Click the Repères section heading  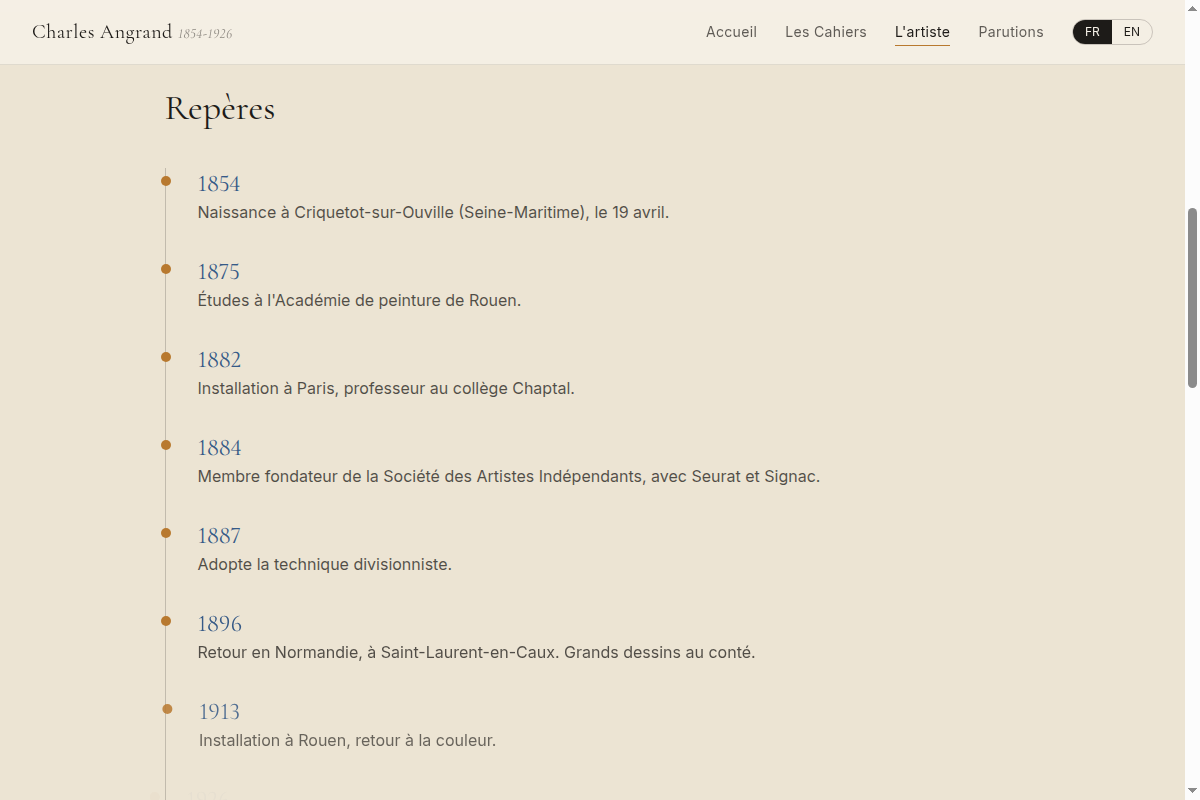click(220, 108)
